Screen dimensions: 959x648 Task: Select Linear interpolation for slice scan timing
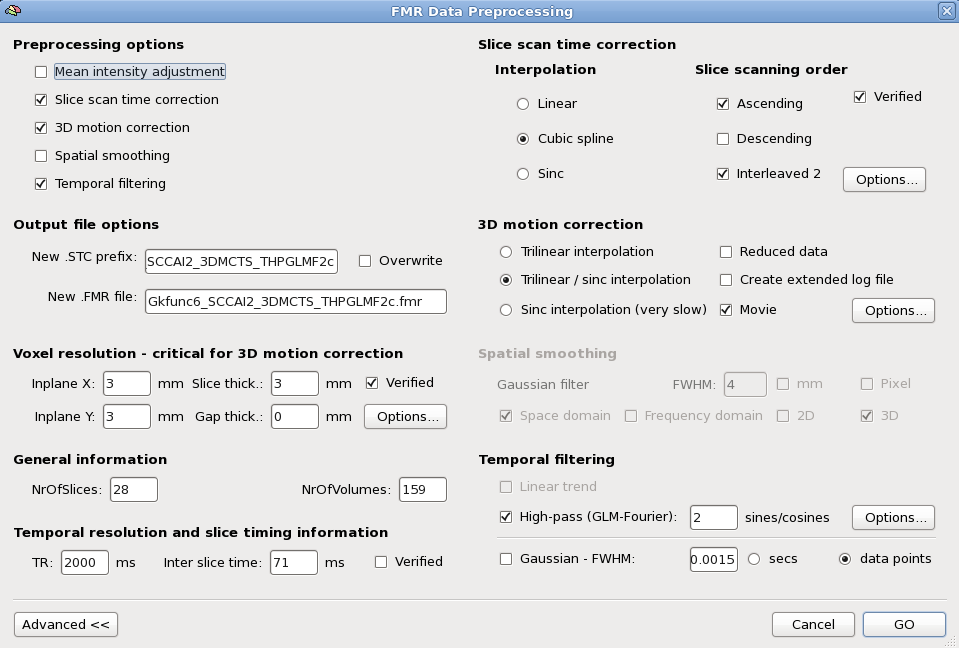tap(522, 103)
